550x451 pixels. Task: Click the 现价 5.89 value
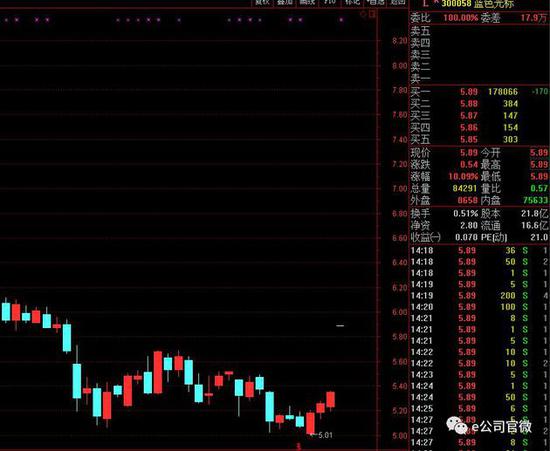click(469, 153)
